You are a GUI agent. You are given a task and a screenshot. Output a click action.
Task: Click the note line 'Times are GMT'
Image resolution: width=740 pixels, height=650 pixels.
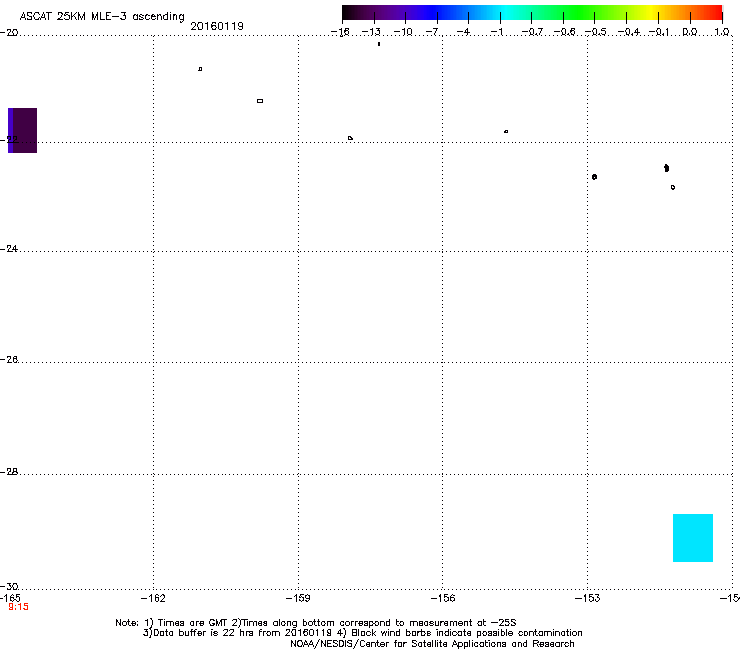point(315,623)
